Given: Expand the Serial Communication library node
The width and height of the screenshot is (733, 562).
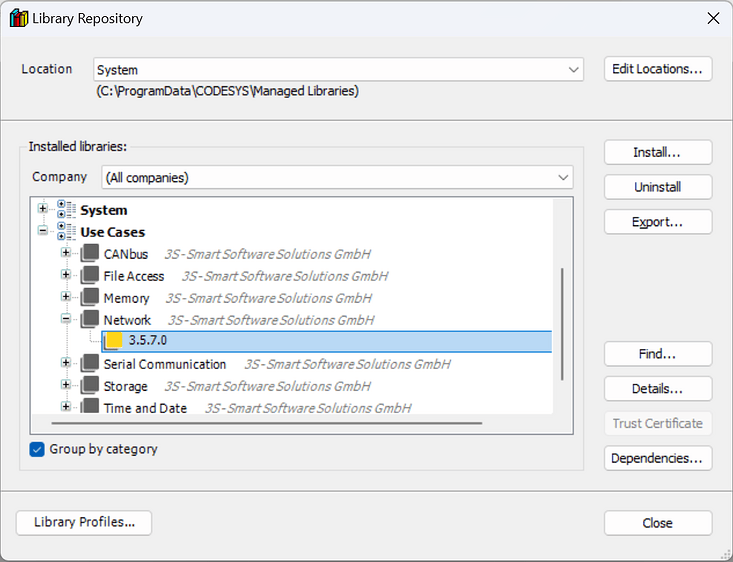Looking at the screenshot, I should coord(66,362).
